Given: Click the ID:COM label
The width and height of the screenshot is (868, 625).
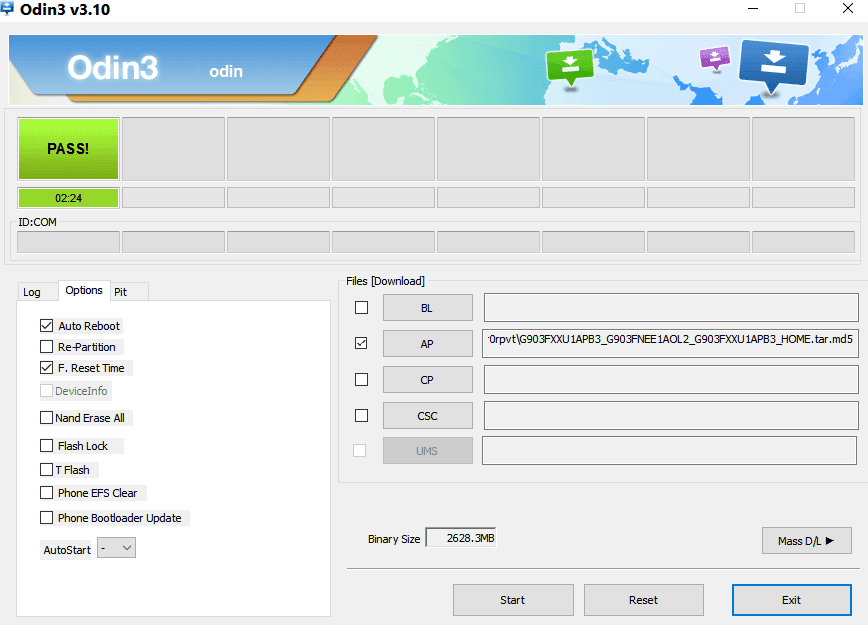Looking at the screenshot, I should point(38,222).
